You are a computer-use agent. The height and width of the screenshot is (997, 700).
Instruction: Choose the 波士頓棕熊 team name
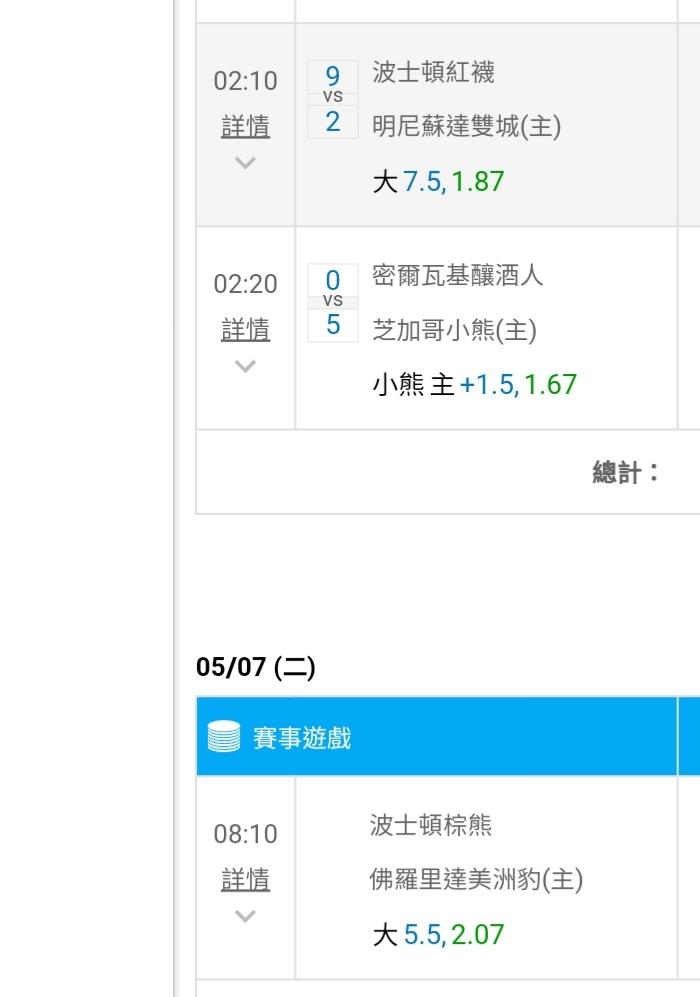click(x=430, y=825)
